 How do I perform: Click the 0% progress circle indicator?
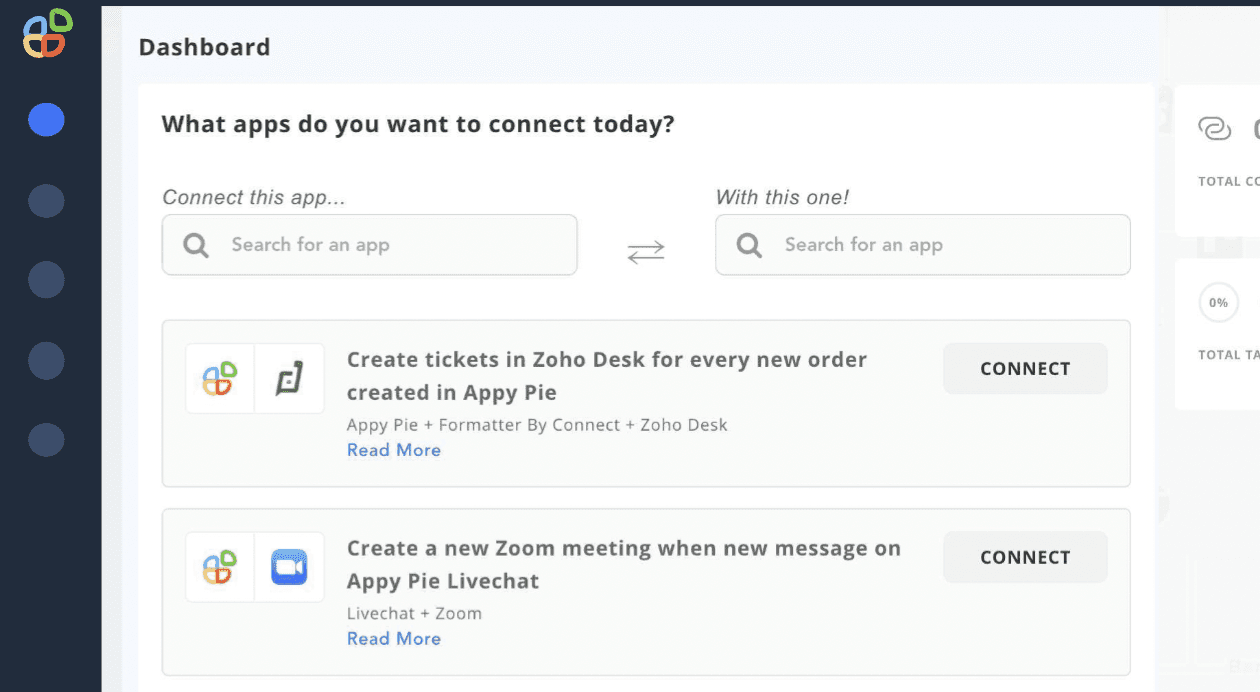coord(1218,302)
